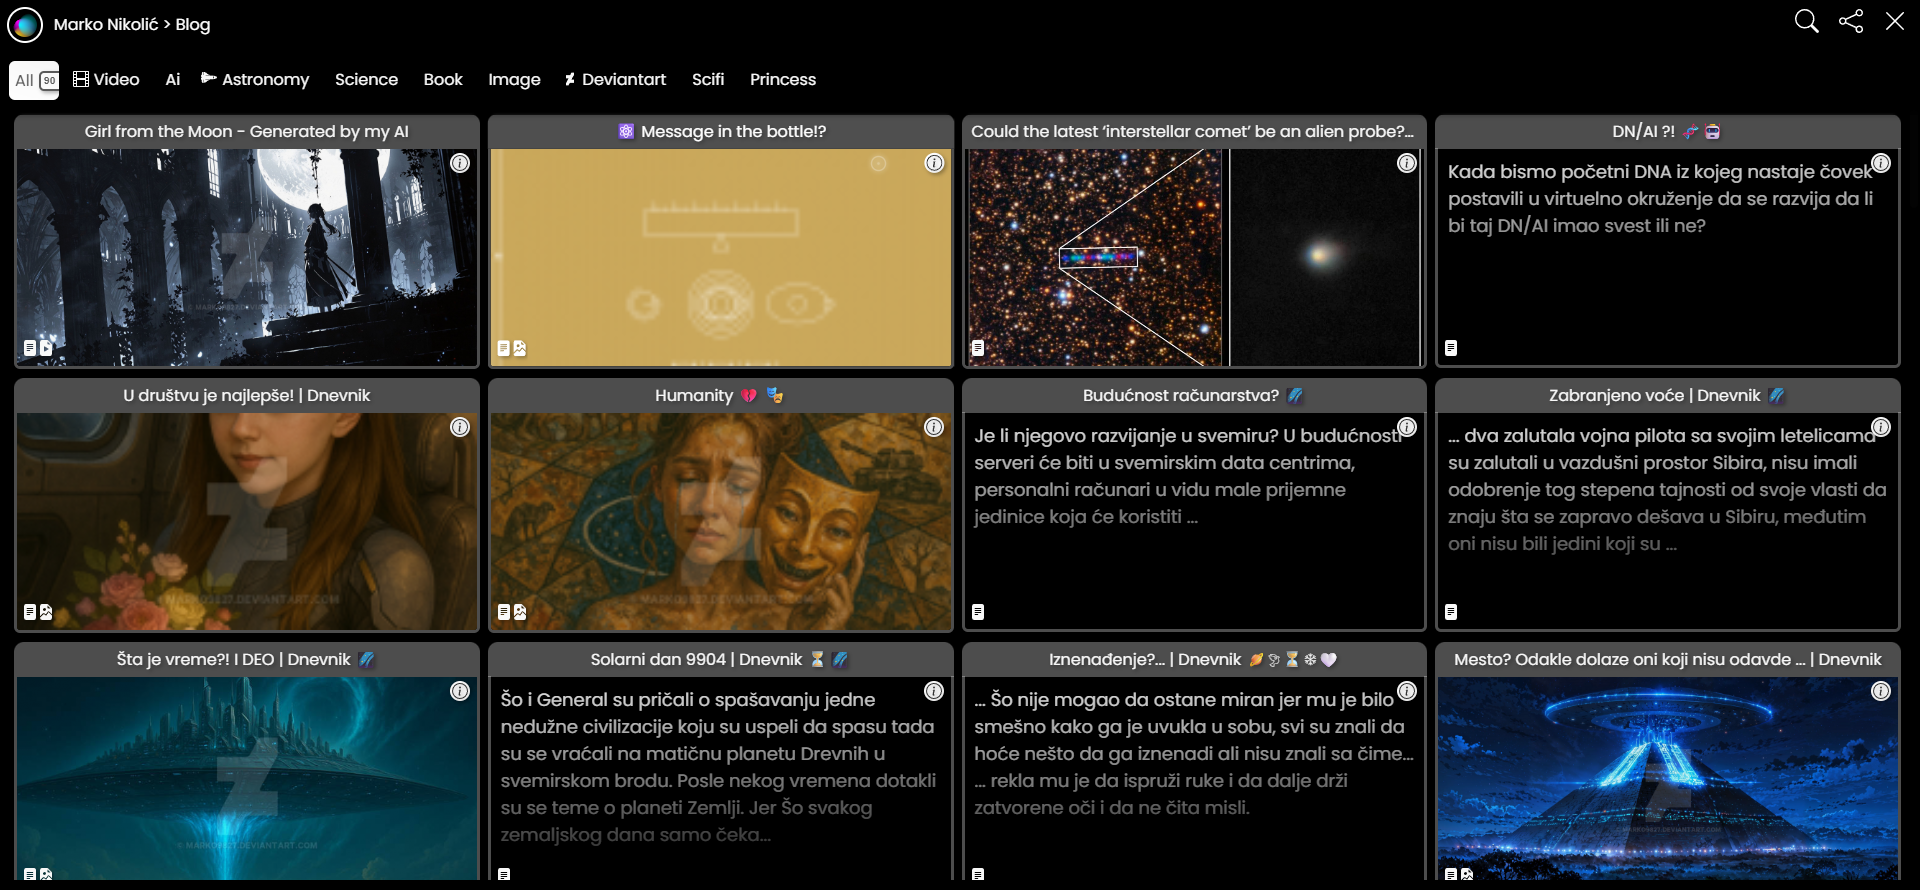Open blue pyramid UFO thumbnail
The image size is (1920, 890).
click(x=1667, y=778)
